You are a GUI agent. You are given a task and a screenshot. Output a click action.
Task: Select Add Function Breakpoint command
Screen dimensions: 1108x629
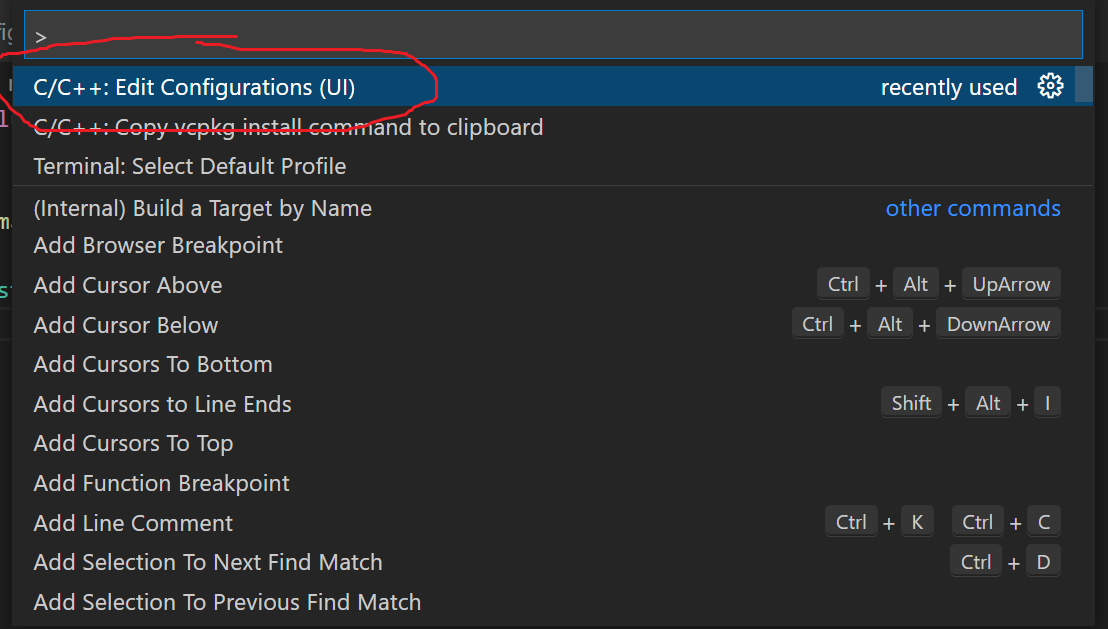pyautogui.click(x=161, y=483)
